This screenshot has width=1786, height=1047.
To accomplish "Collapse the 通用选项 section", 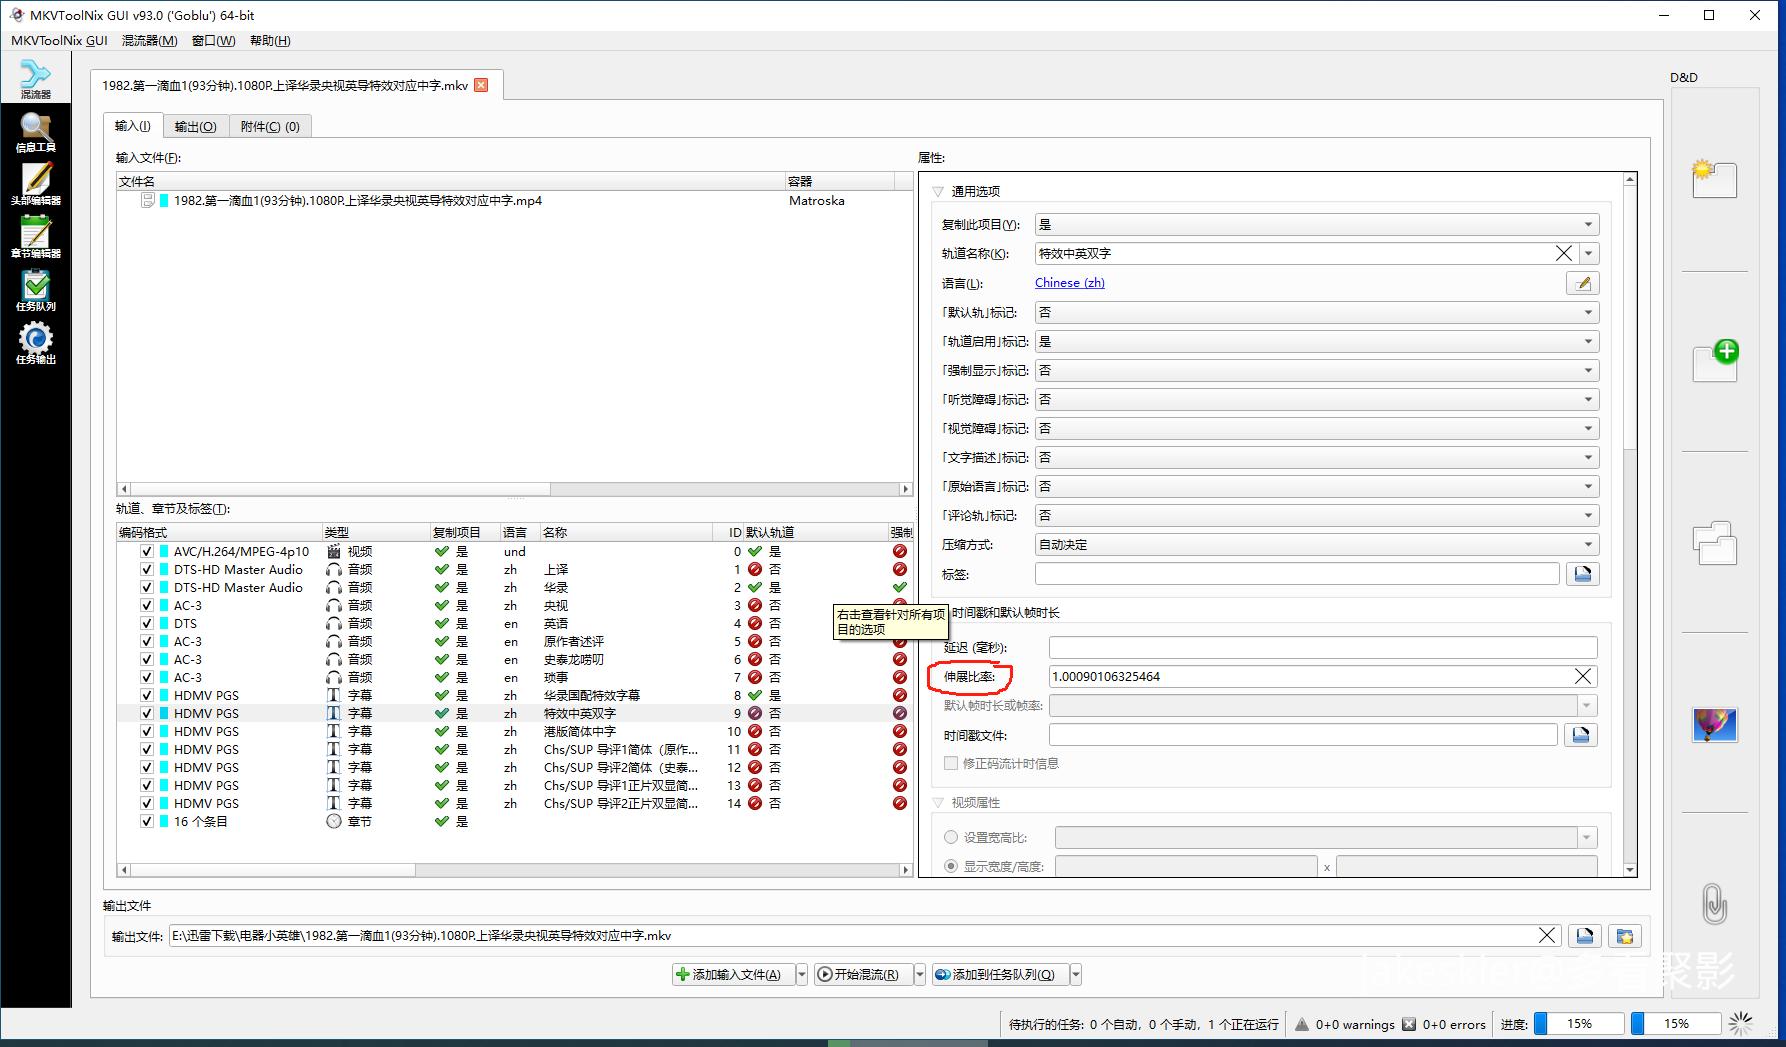I will point(938,191).
